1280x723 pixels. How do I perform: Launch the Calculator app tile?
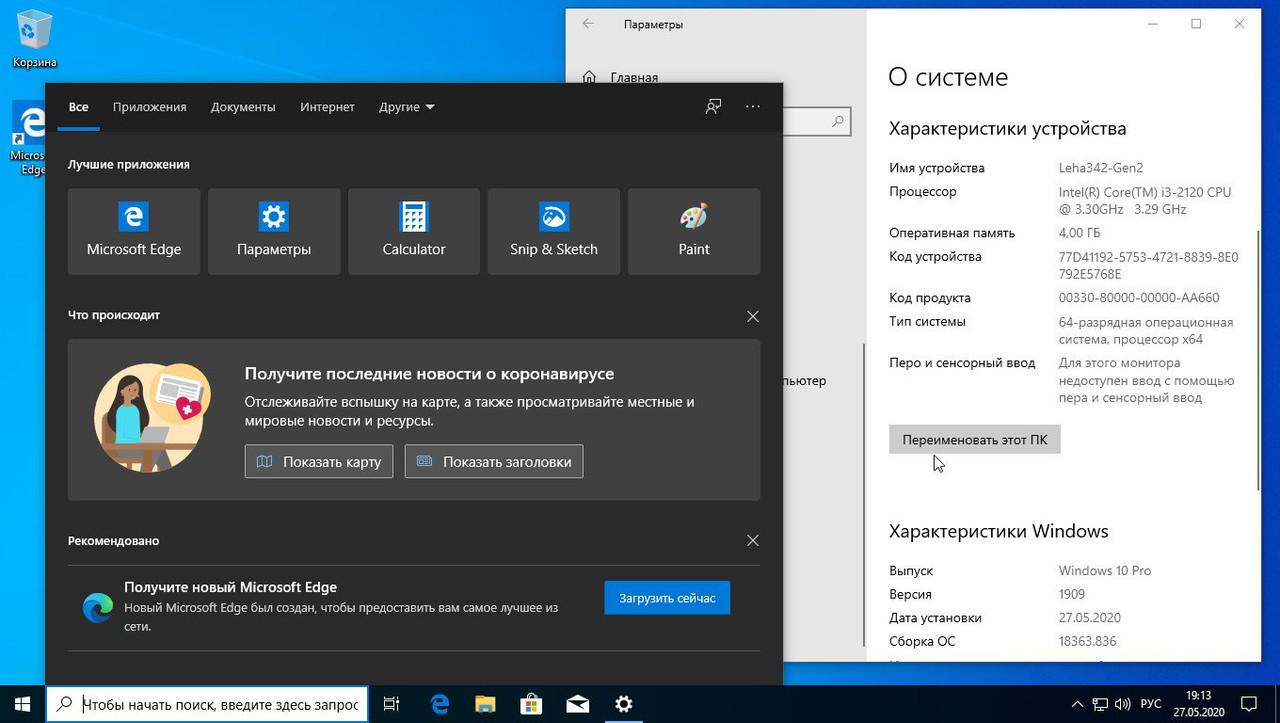[414, 231]
